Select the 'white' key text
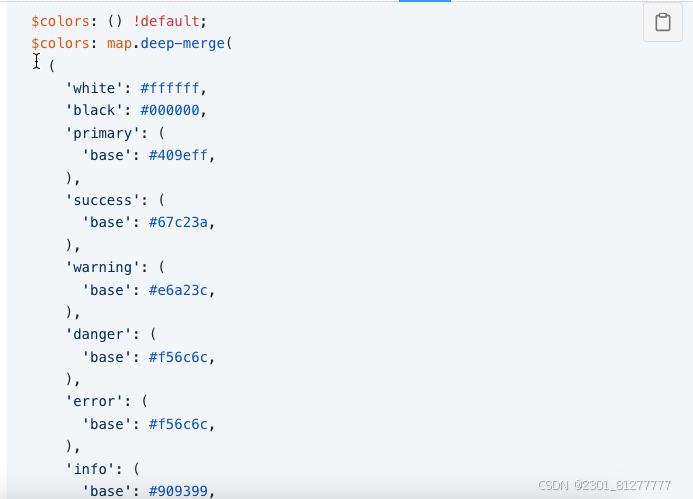 94,88
